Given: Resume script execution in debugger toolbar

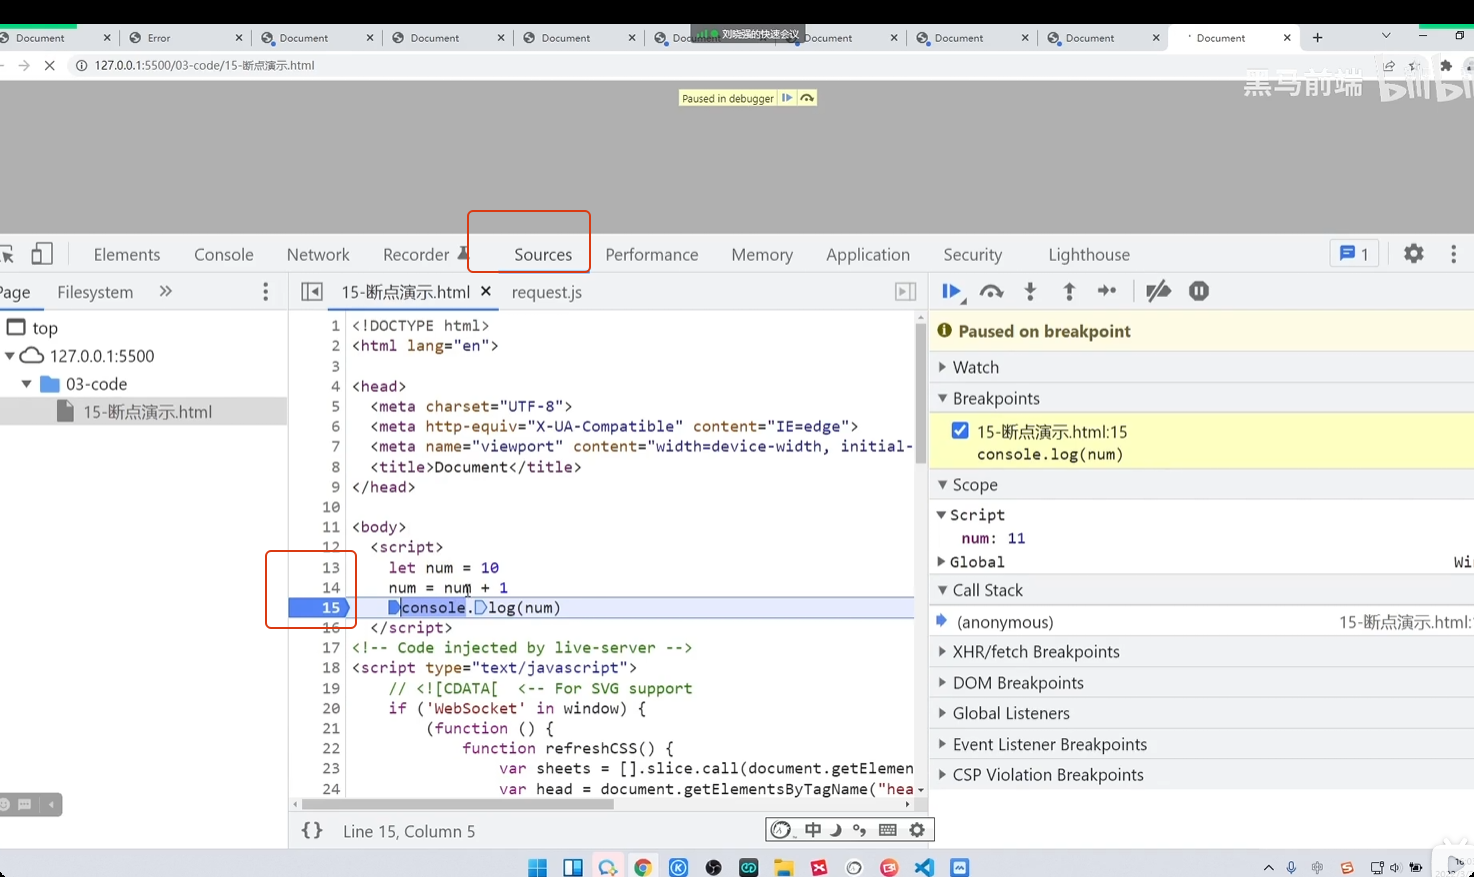Looking at the screenshot, I should coord(952,291).
